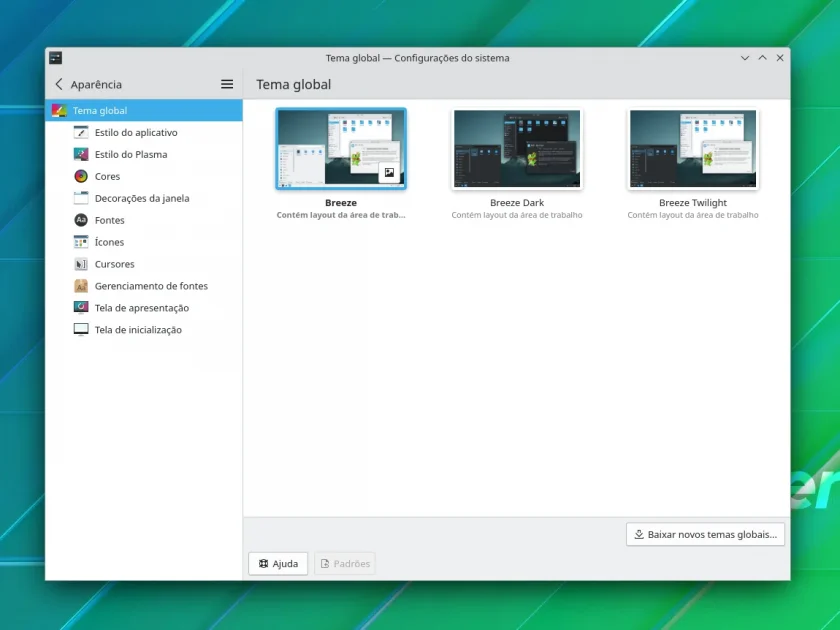Click the Tela de apresentação icon
This screenshot has width=840, height=630.
(81, 308)
